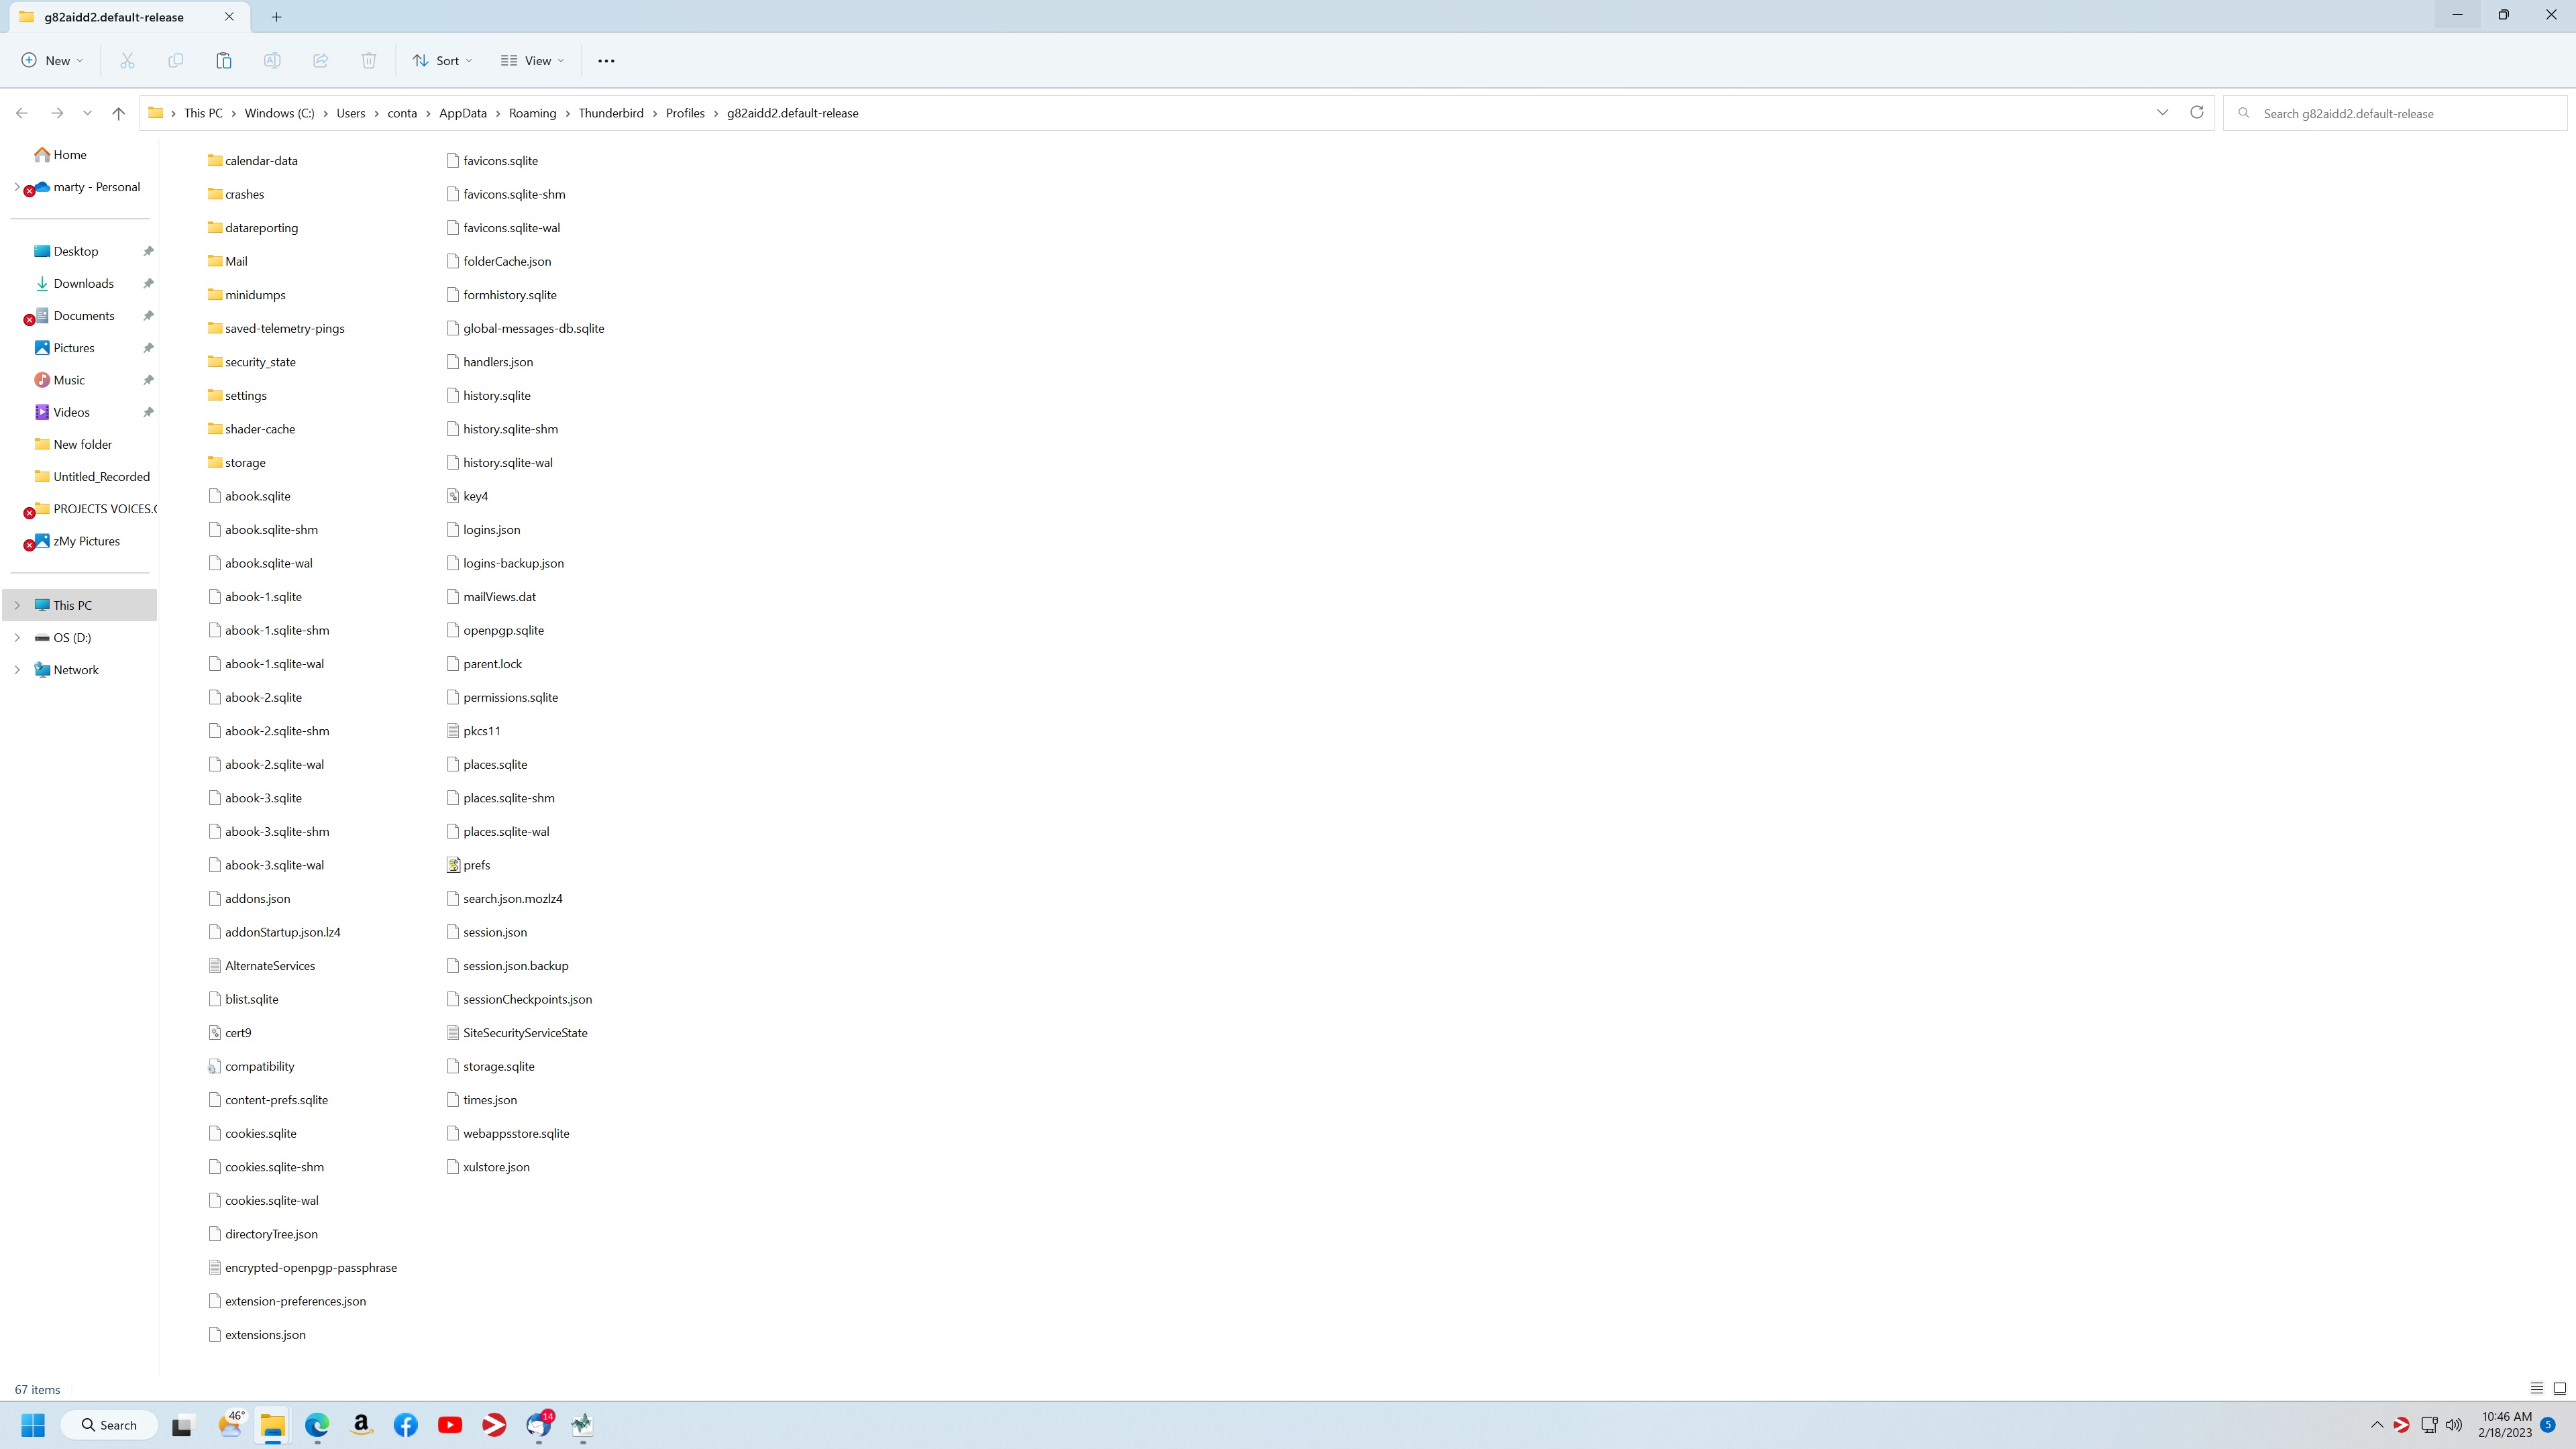Image resolution: width=2576 pixels, height=1449 pixels.
Task: Switch to details view icon in status bar
Action: pyautogui.click(x=2536, y=1389)
